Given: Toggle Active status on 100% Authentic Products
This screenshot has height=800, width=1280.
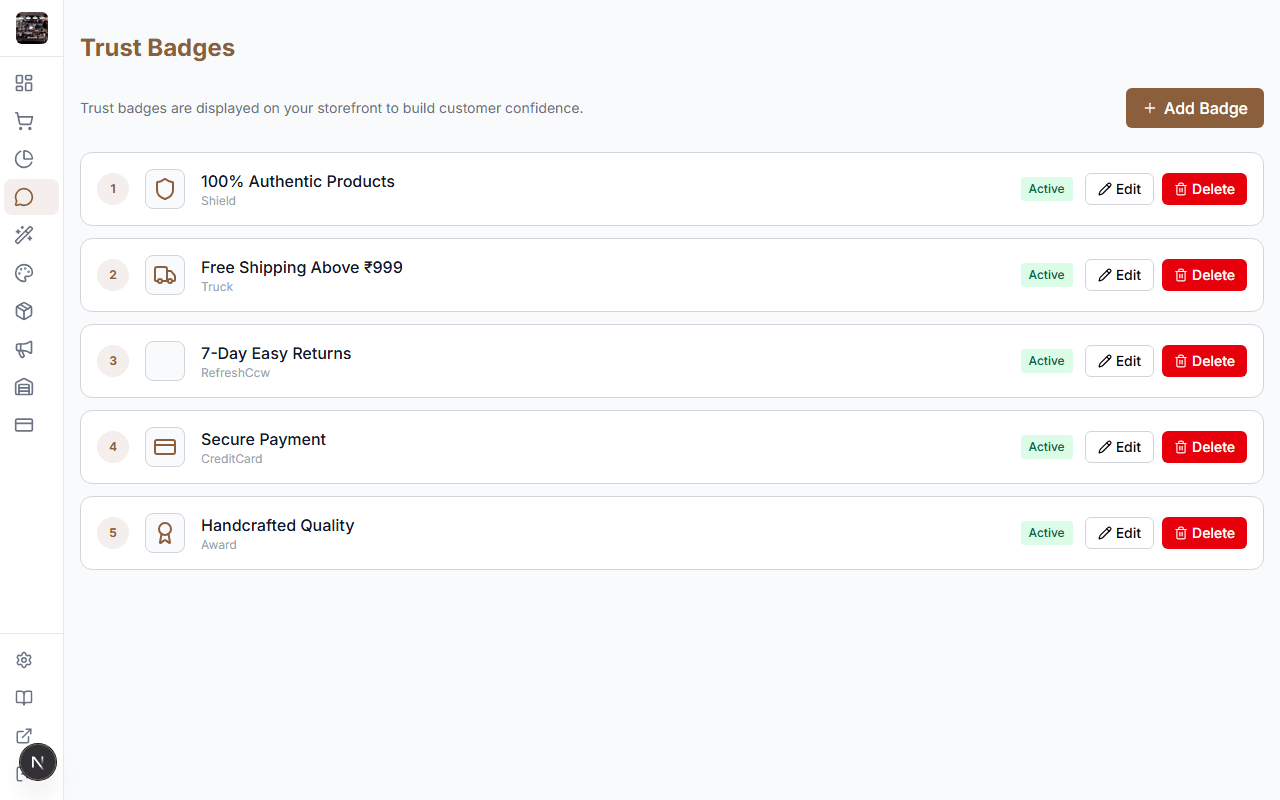Looking at the screenshot, I should pyautogui.click(x=1046, y=189).
